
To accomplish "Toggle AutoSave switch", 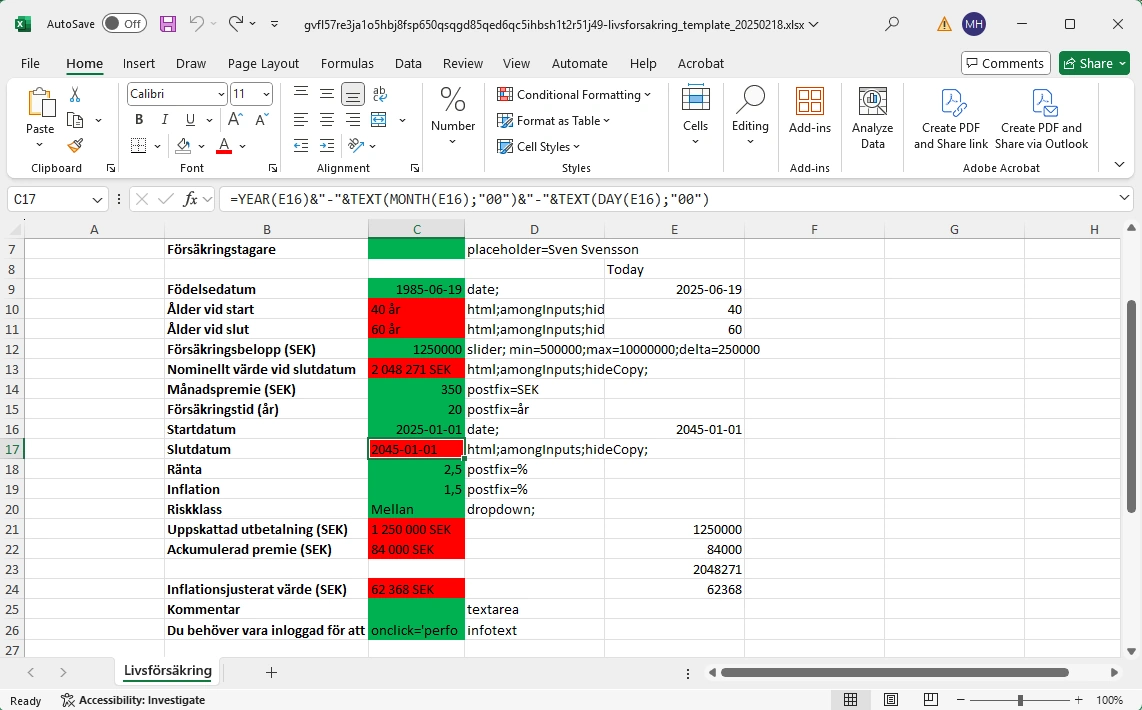I will [x=124, y=24].
